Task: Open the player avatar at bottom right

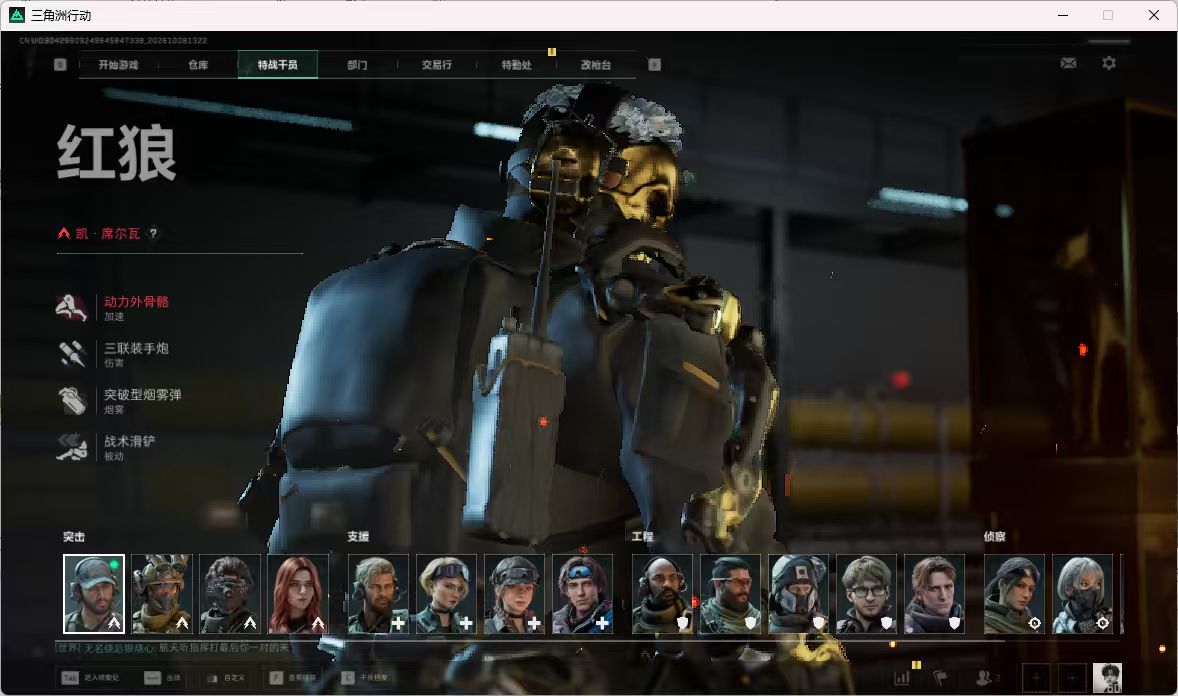Action: (x=1107, y=678)
